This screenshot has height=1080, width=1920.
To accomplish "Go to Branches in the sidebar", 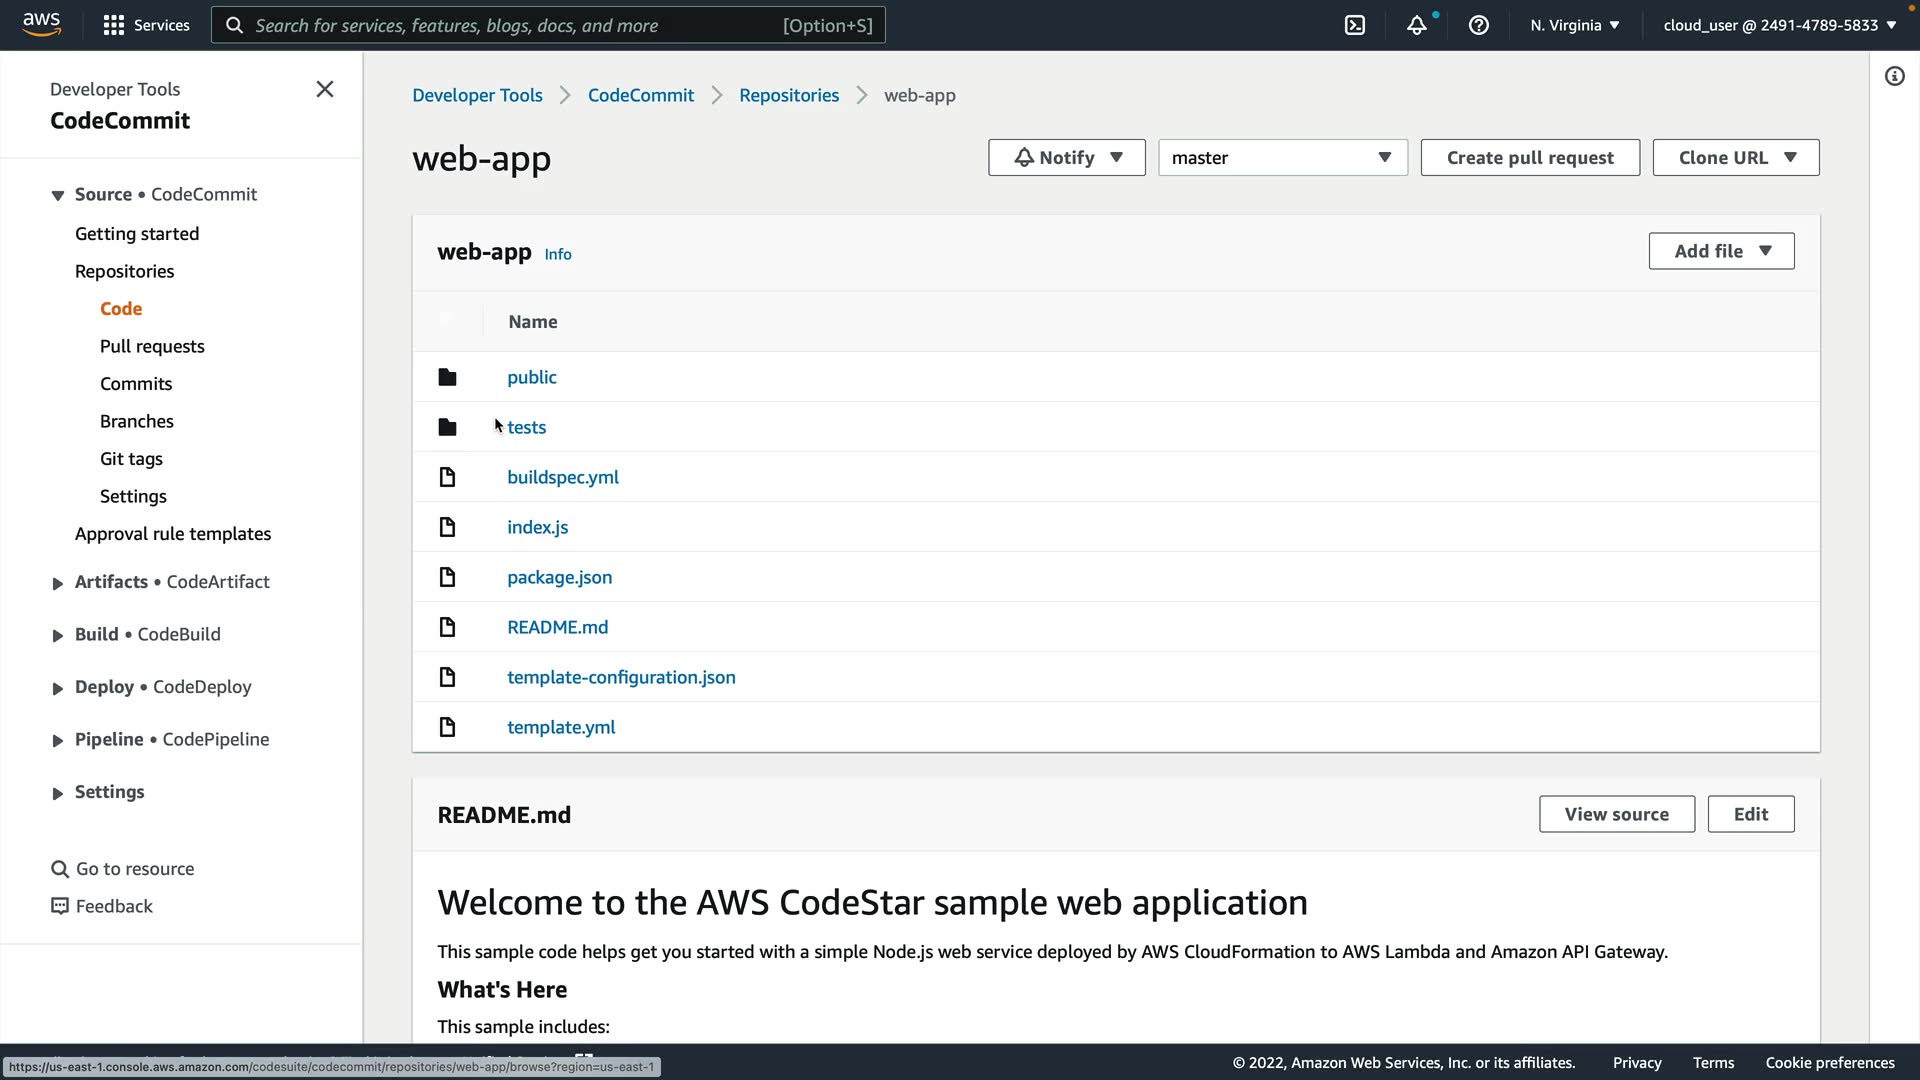I will pos(137,421).
